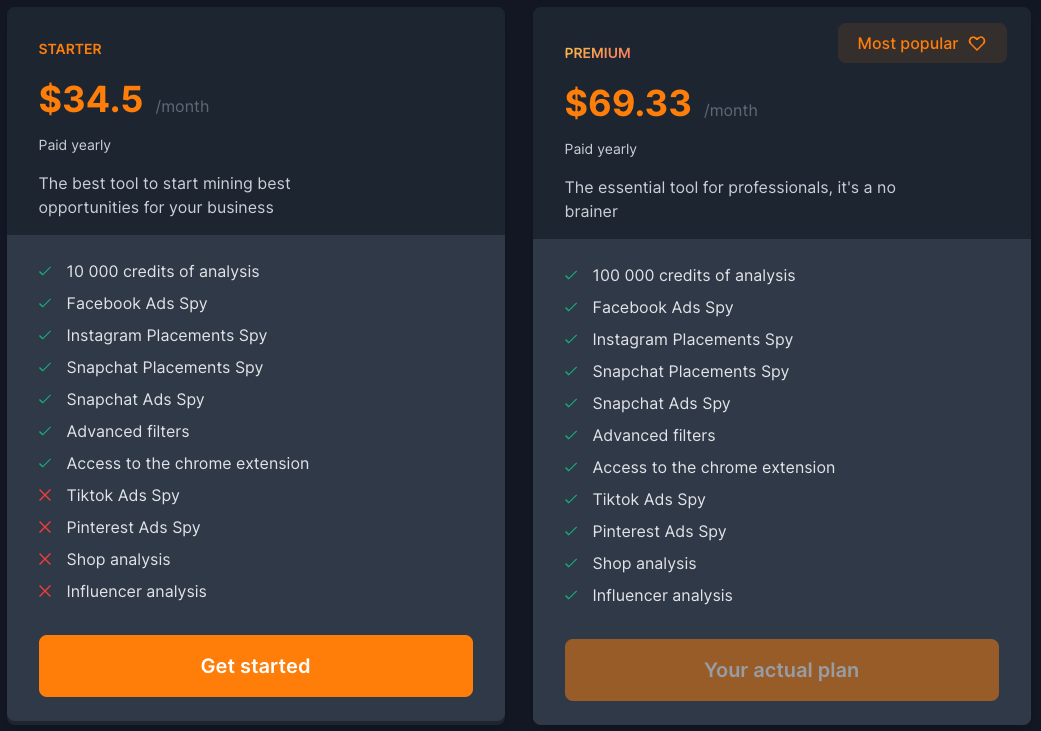This screenshot has height=731, width=1041.
Task: Click Starter's Access to the chrome extension text
Action: point(187,464)
